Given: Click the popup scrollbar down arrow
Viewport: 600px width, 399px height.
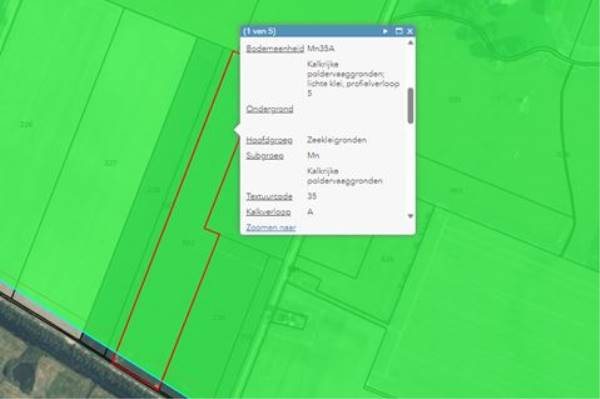Looking at the screenshot, I should [410, 216].
